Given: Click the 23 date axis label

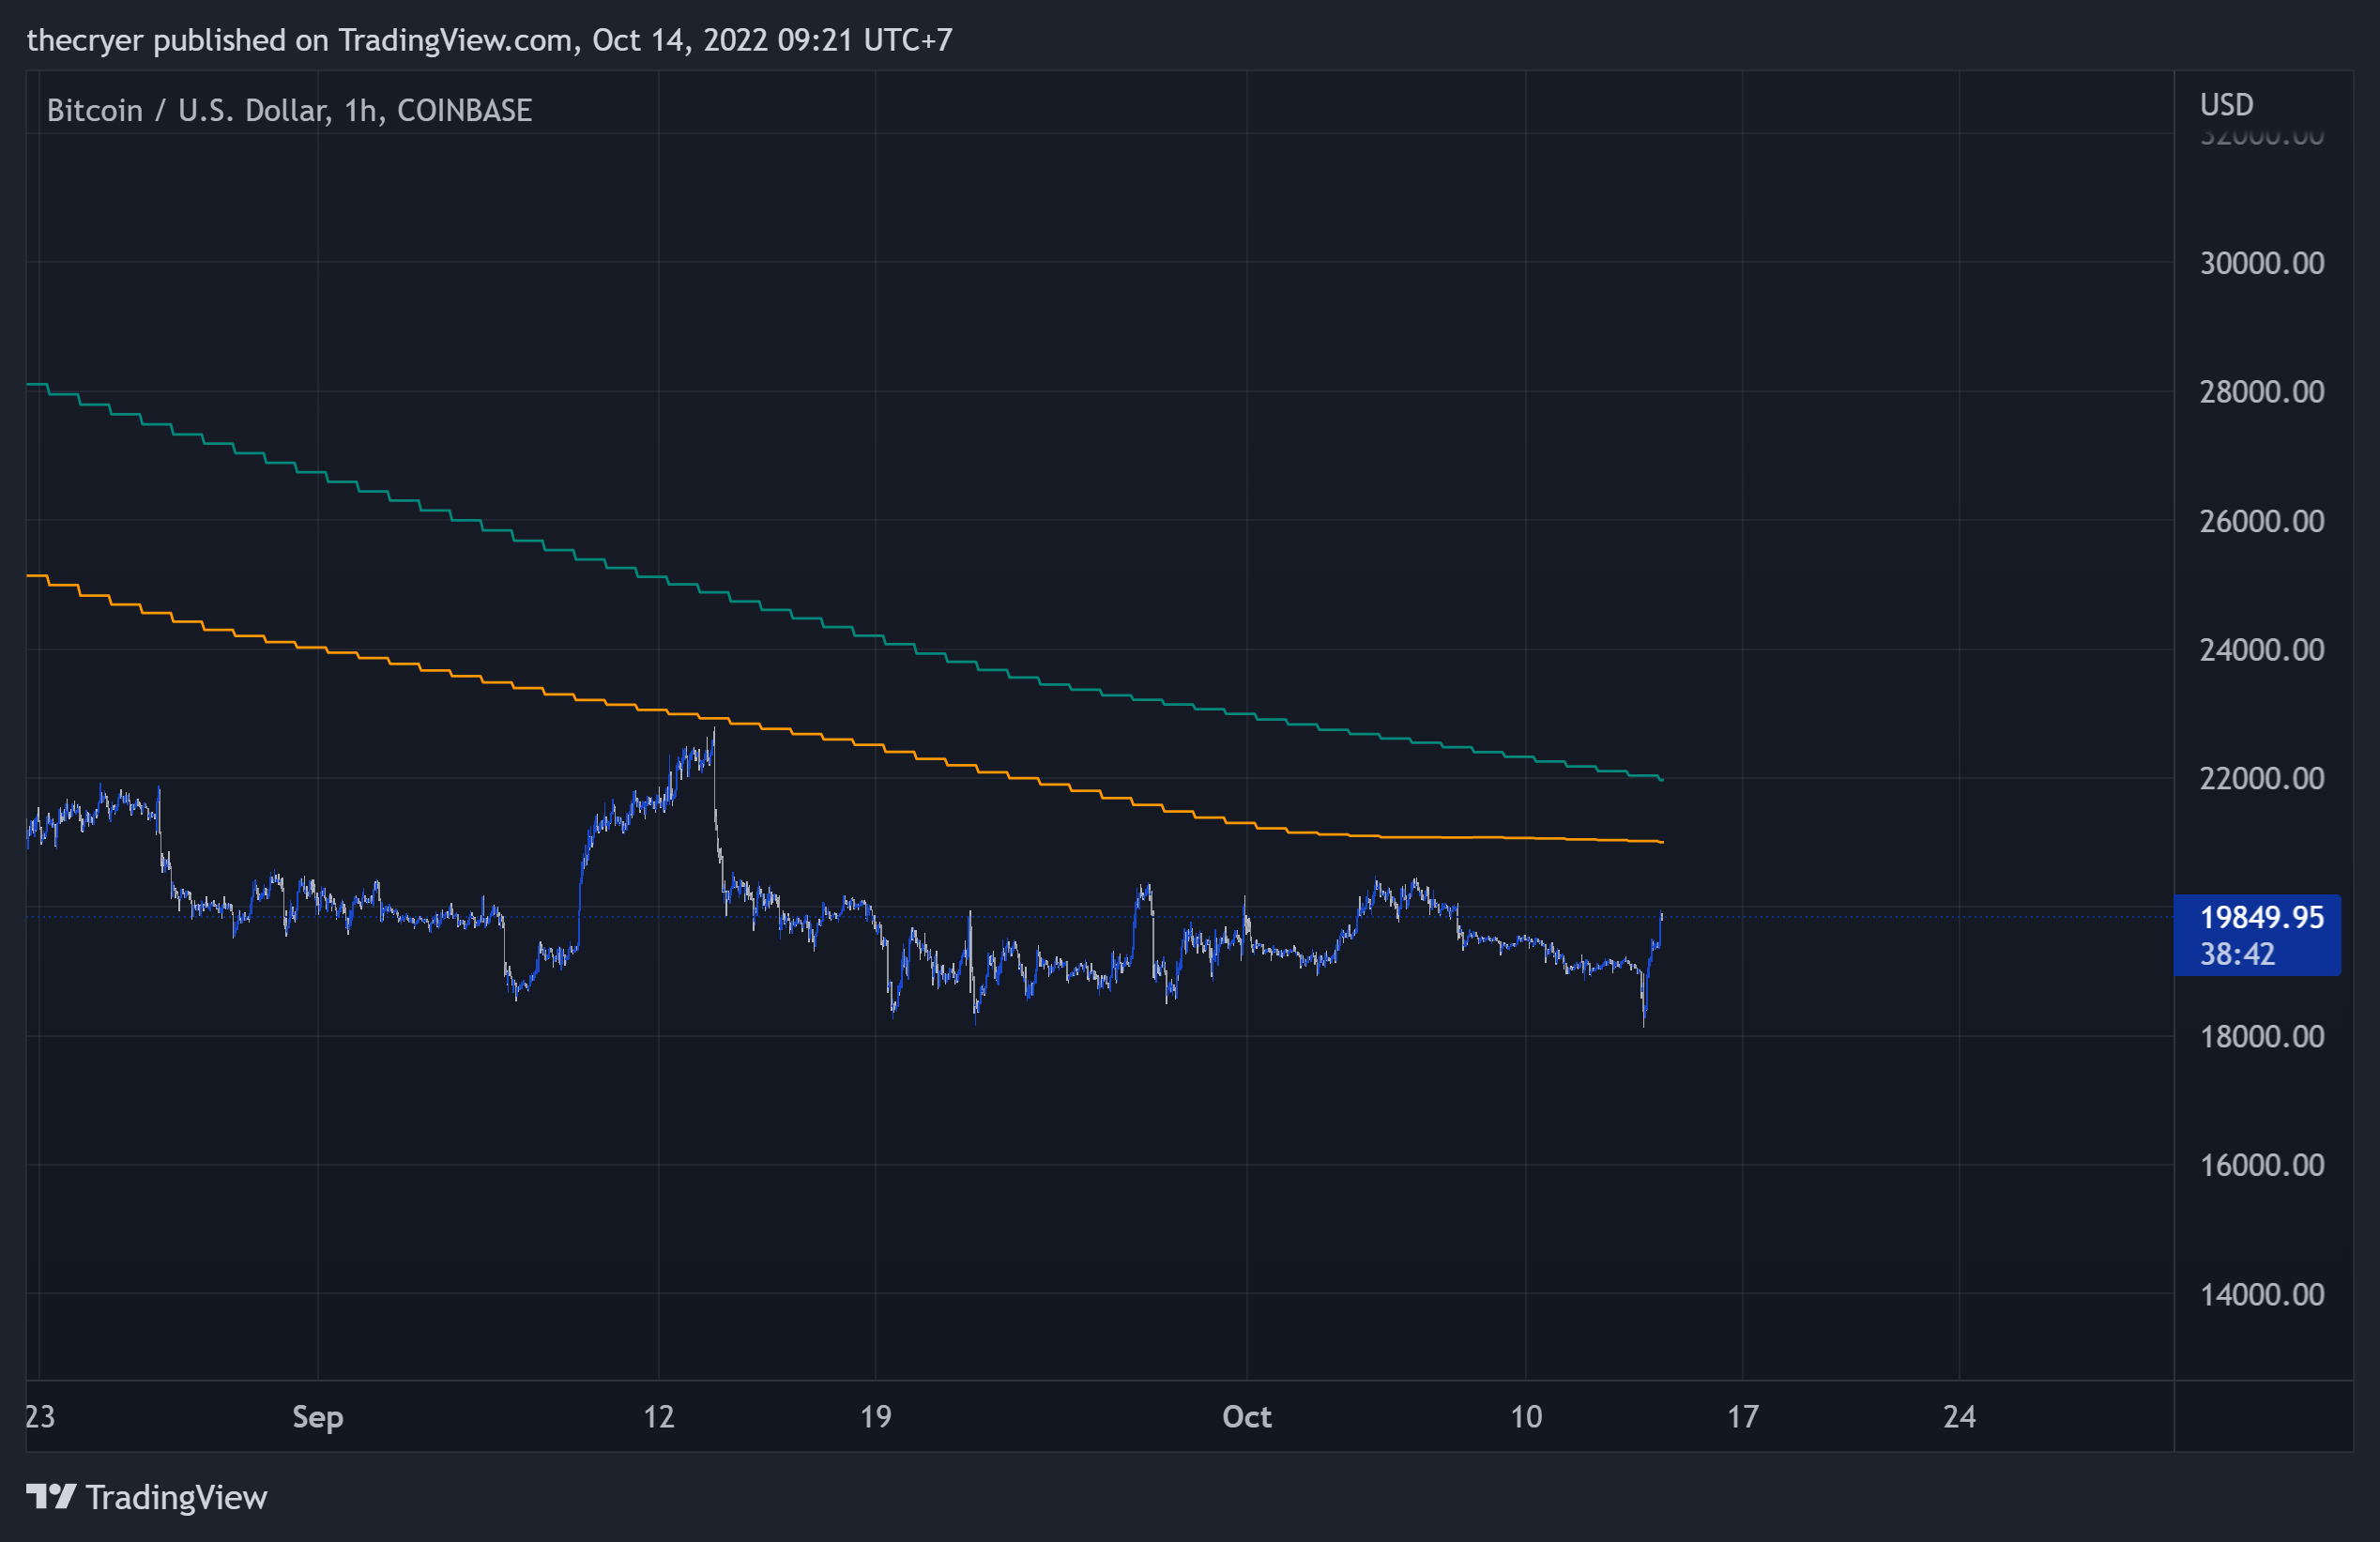Looking at the screenshot, I should coord(40,1417).
